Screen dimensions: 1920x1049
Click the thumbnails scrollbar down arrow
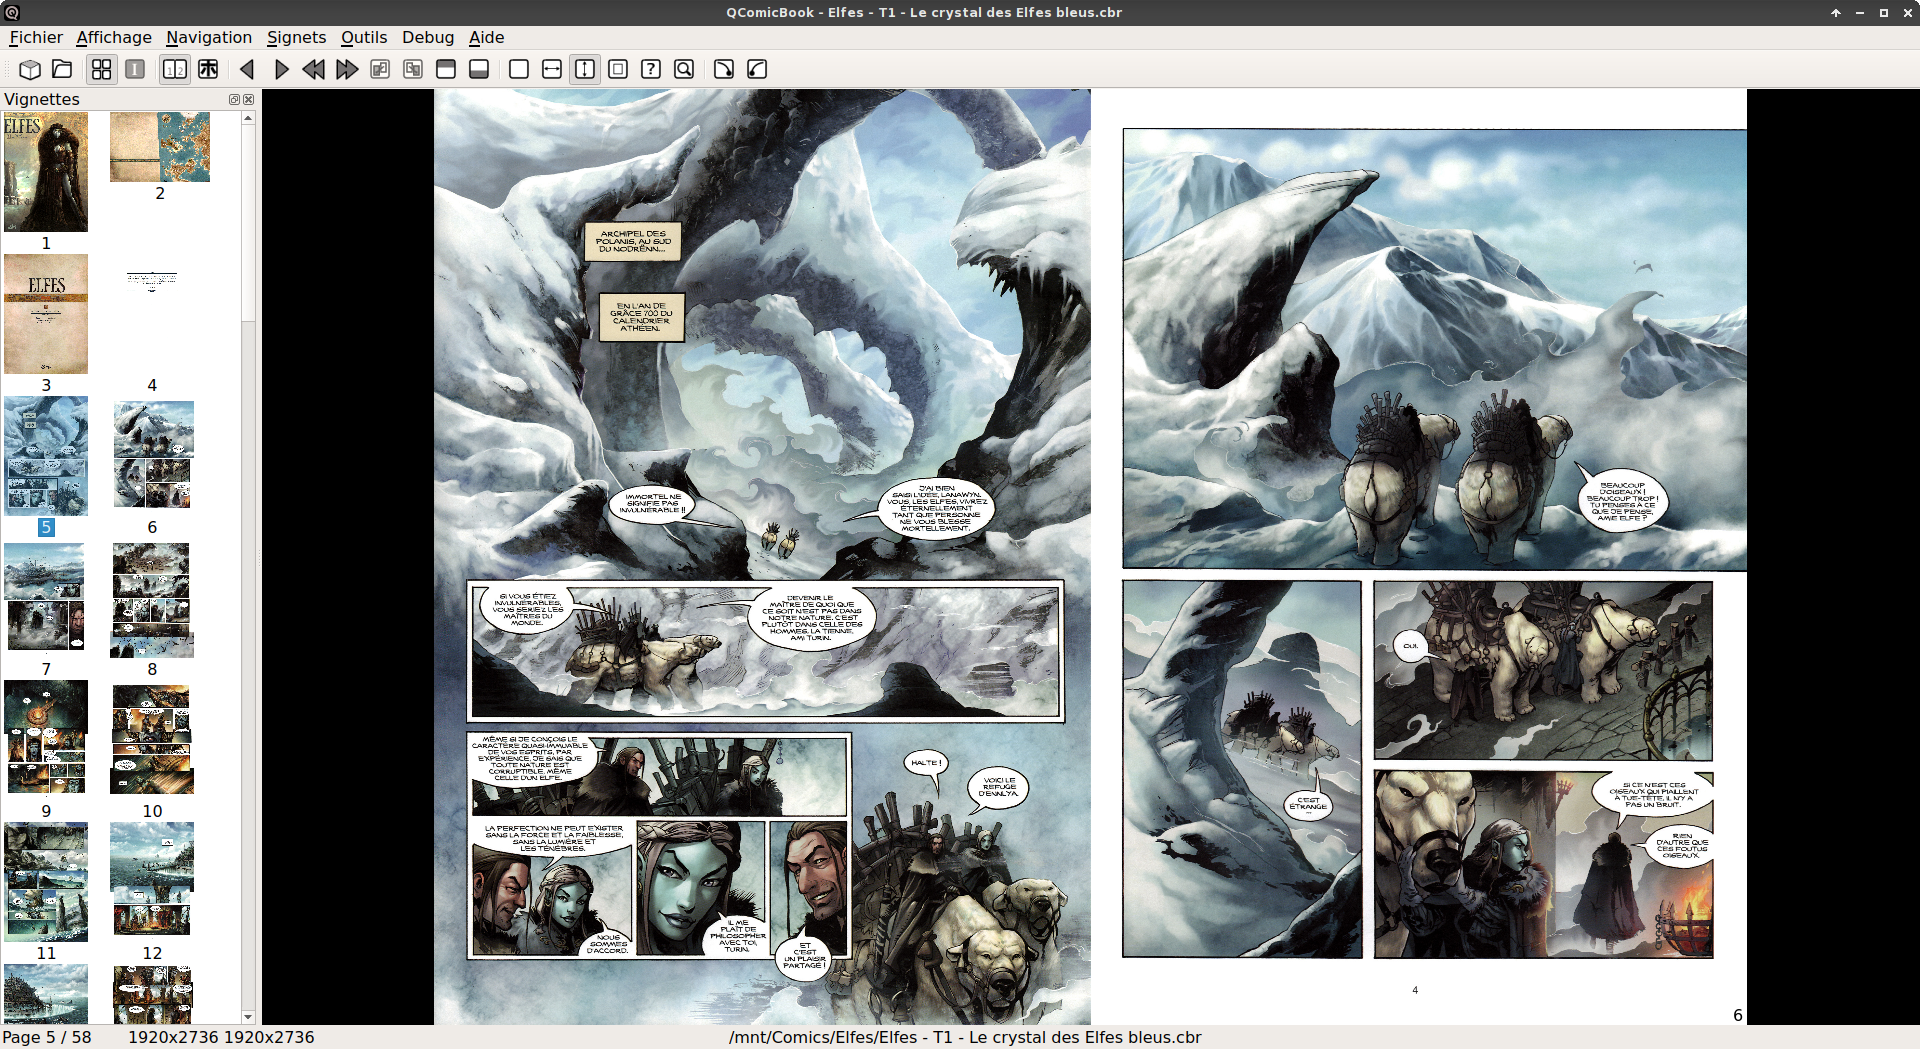[248, 1017]
